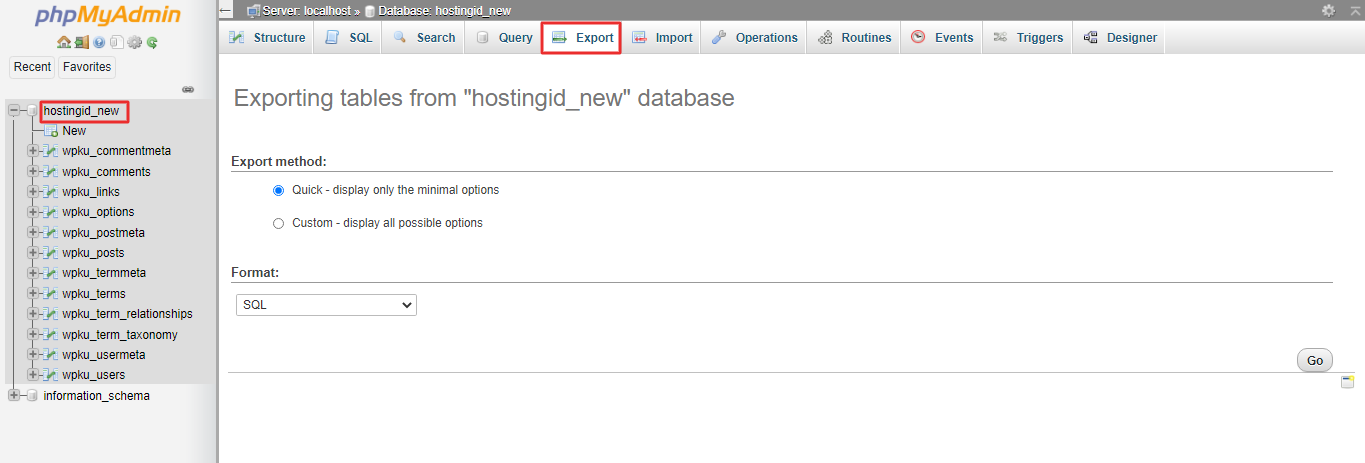Open the console note icon below Go
This screenshot has width=1365, height=463.
click(1347, 382)
